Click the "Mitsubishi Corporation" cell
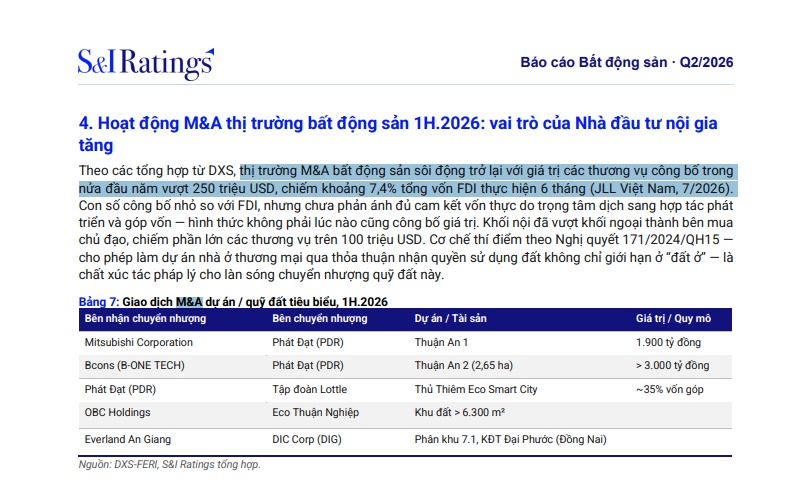 [139, 342]
